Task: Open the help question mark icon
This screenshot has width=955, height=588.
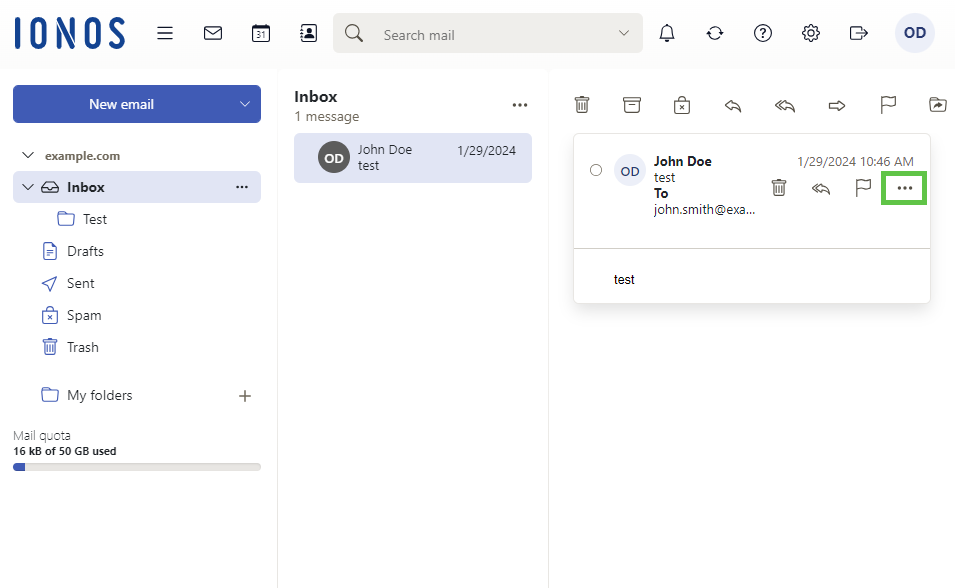Action: click(x=763, y=33)
